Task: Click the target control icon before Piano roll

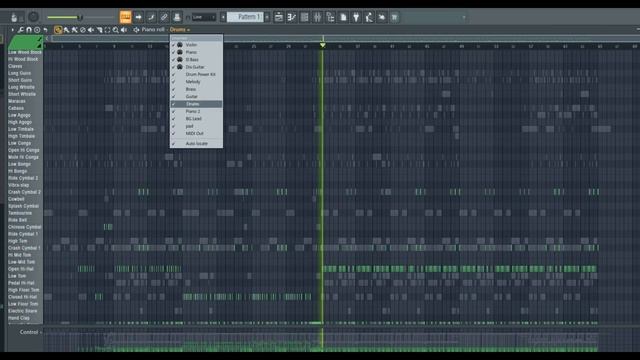Action: click(136, 30)
